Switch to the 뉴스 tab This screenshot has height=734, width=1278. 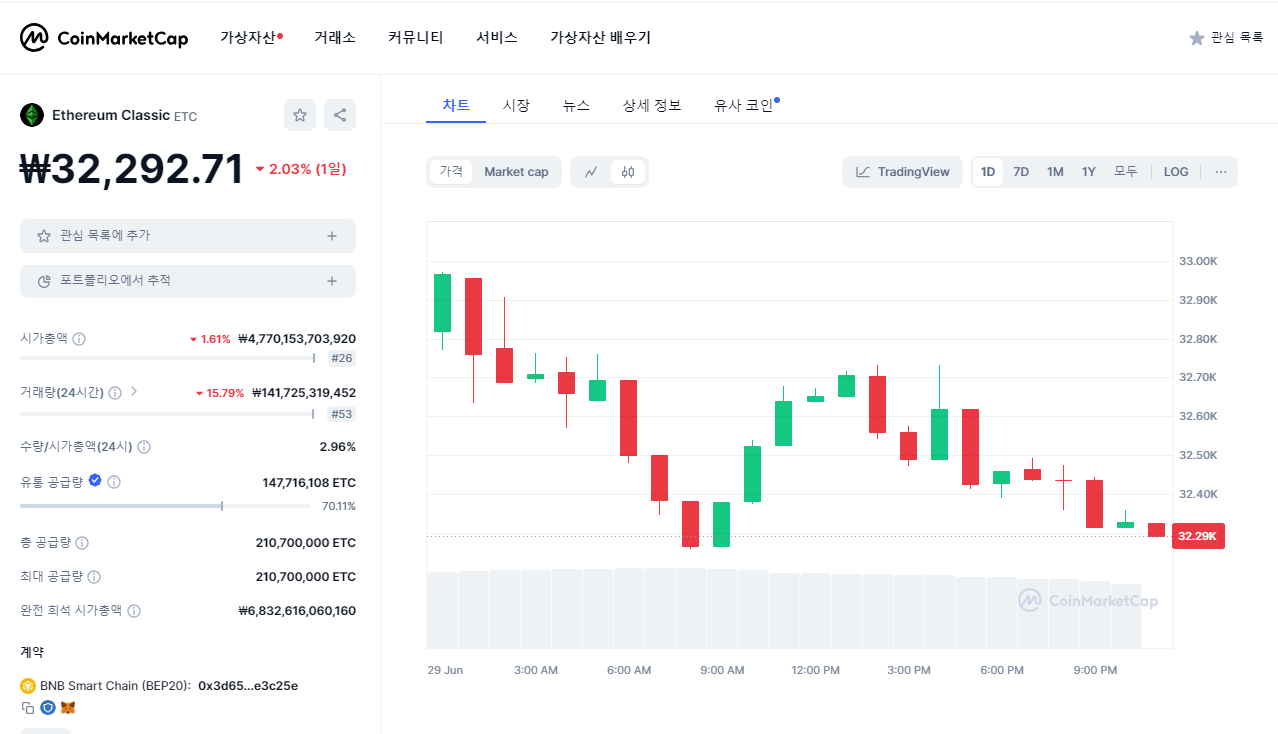576,105
